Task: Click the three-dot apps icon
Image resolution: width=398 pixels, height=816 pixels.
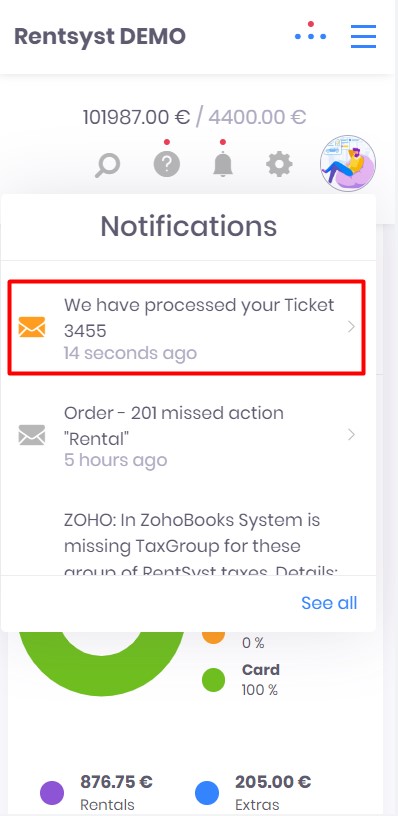Action: (311, 32)
